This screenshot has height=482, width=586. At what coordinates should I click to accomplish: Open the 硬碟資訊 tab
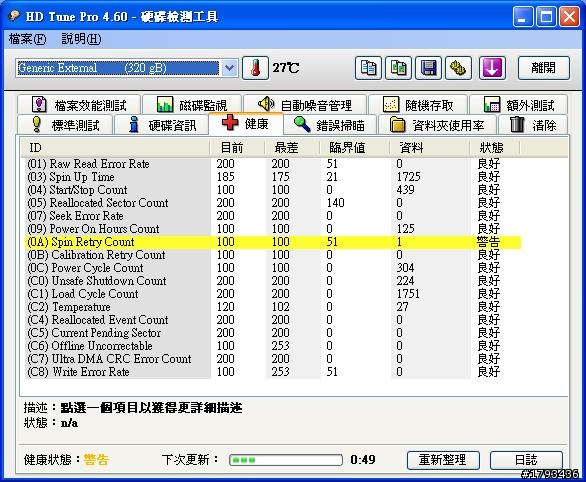[161, 125]
